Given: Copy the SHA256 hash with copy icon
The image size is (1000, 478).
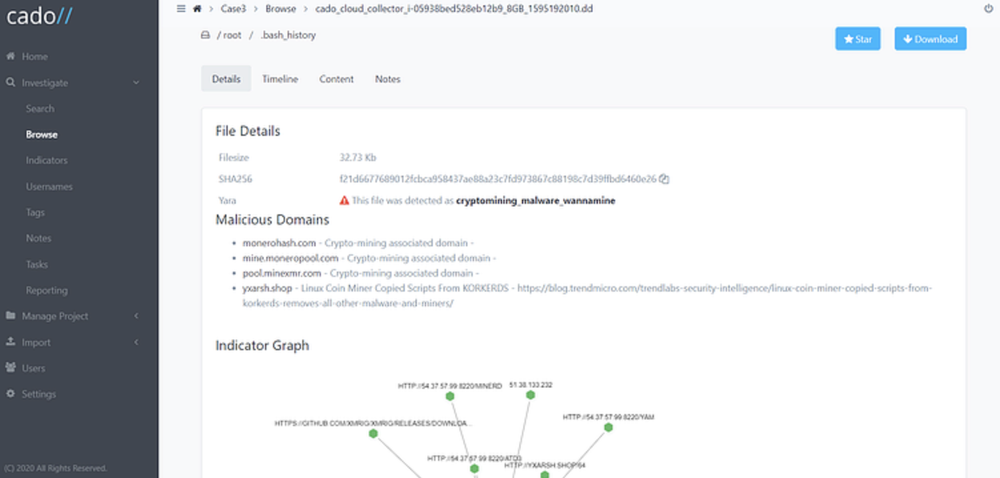Looking at the screenshot, I should [664, 179].
